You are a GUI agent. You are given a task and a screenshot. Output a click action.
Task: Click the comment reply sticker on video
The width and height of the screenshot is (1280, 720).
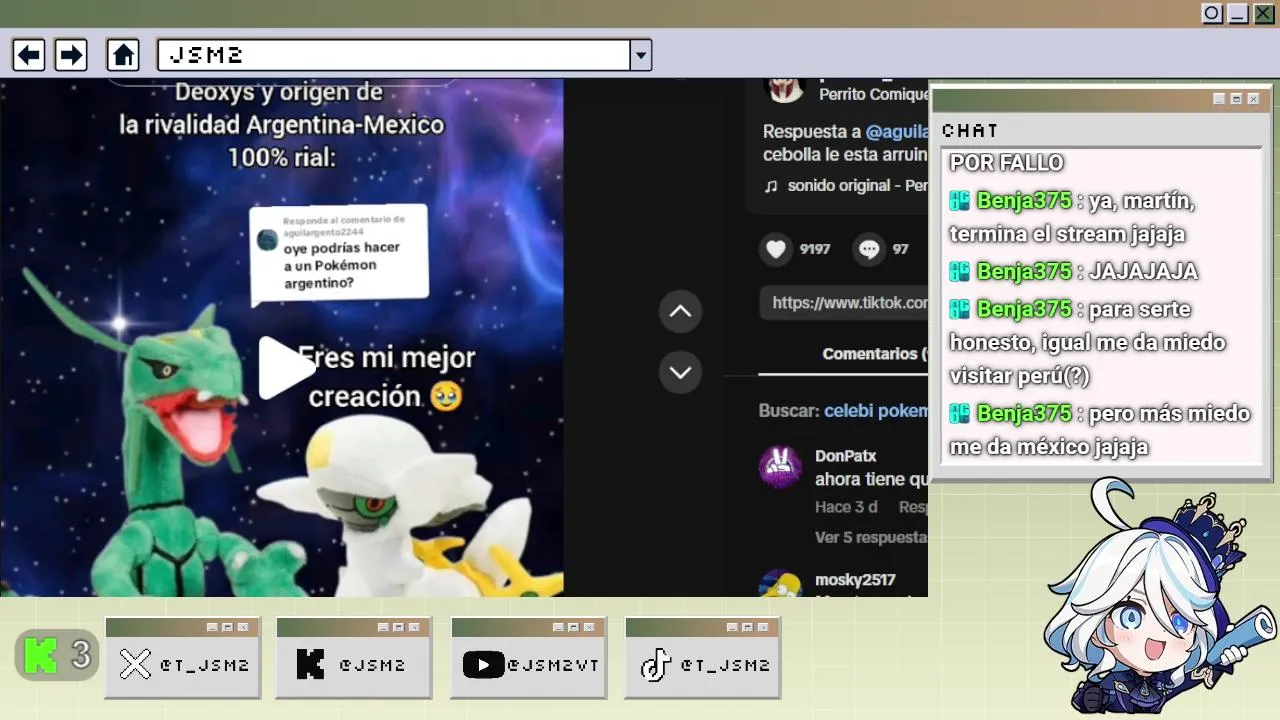pyautogui.click(x=339, y=254)
